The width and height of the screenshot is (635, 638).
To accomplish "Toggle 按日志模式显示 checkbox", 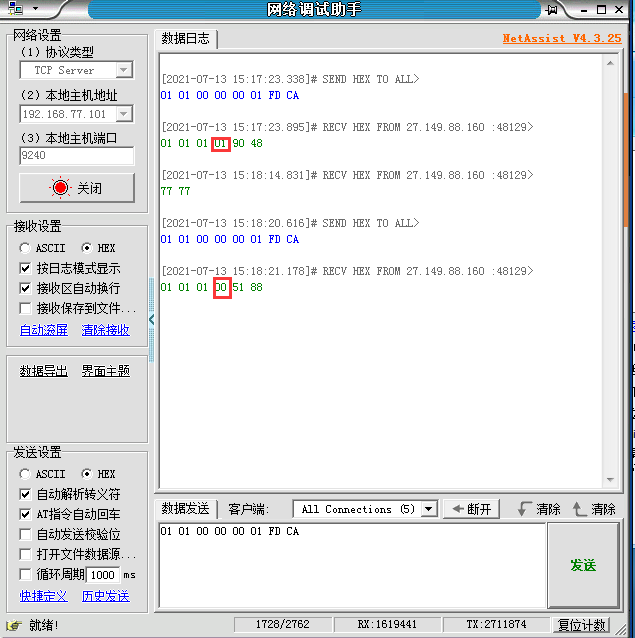I will click(25, 269).
